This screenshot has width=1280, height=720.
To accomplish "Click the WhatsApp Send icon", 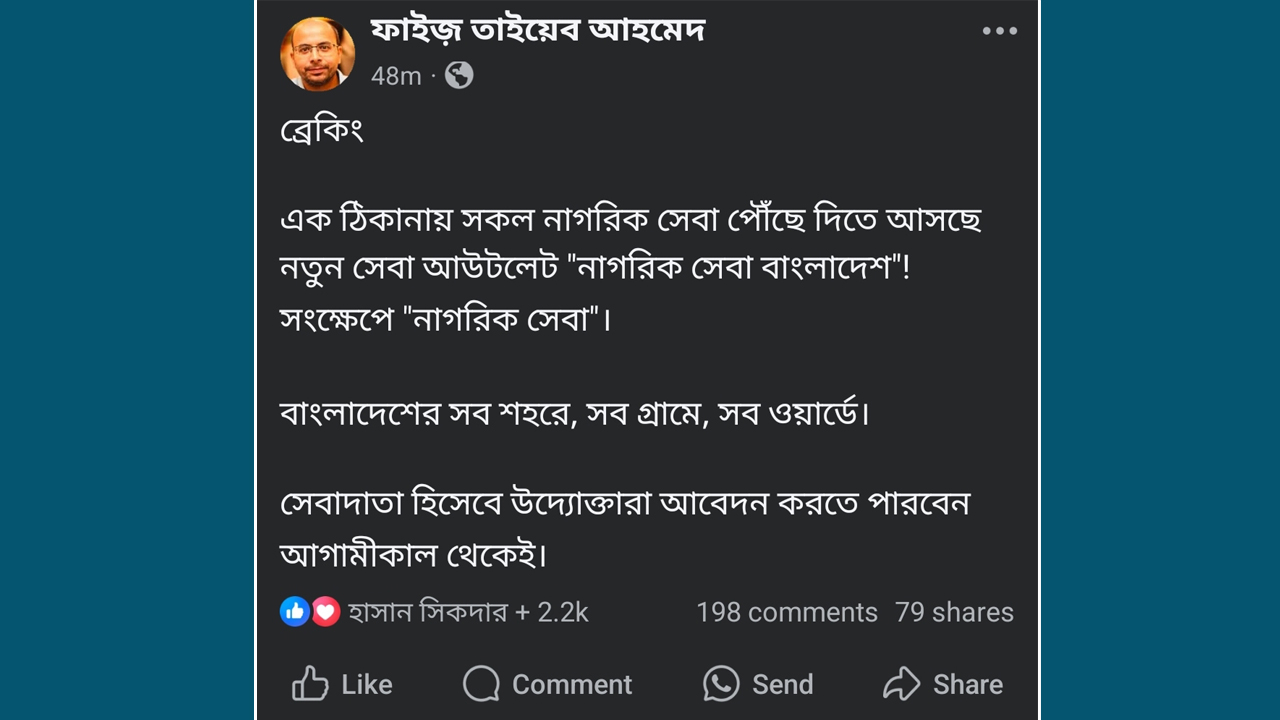I will click(x=721, y=684).
